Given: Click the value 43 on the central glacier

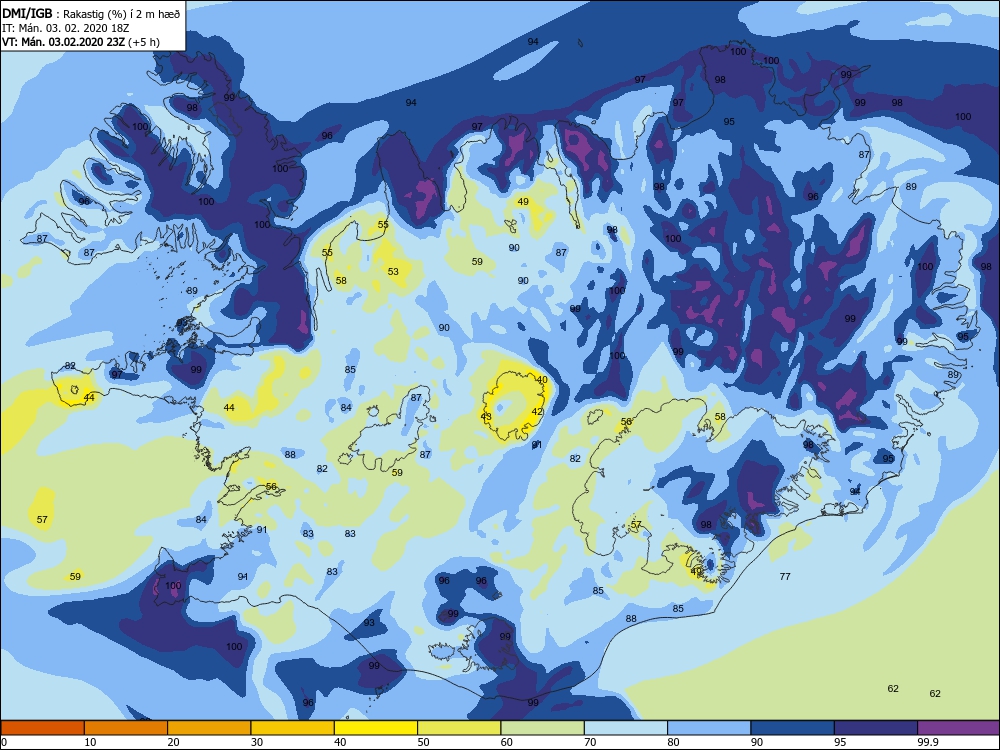Looking at the screenshot, I should (486, 416).
